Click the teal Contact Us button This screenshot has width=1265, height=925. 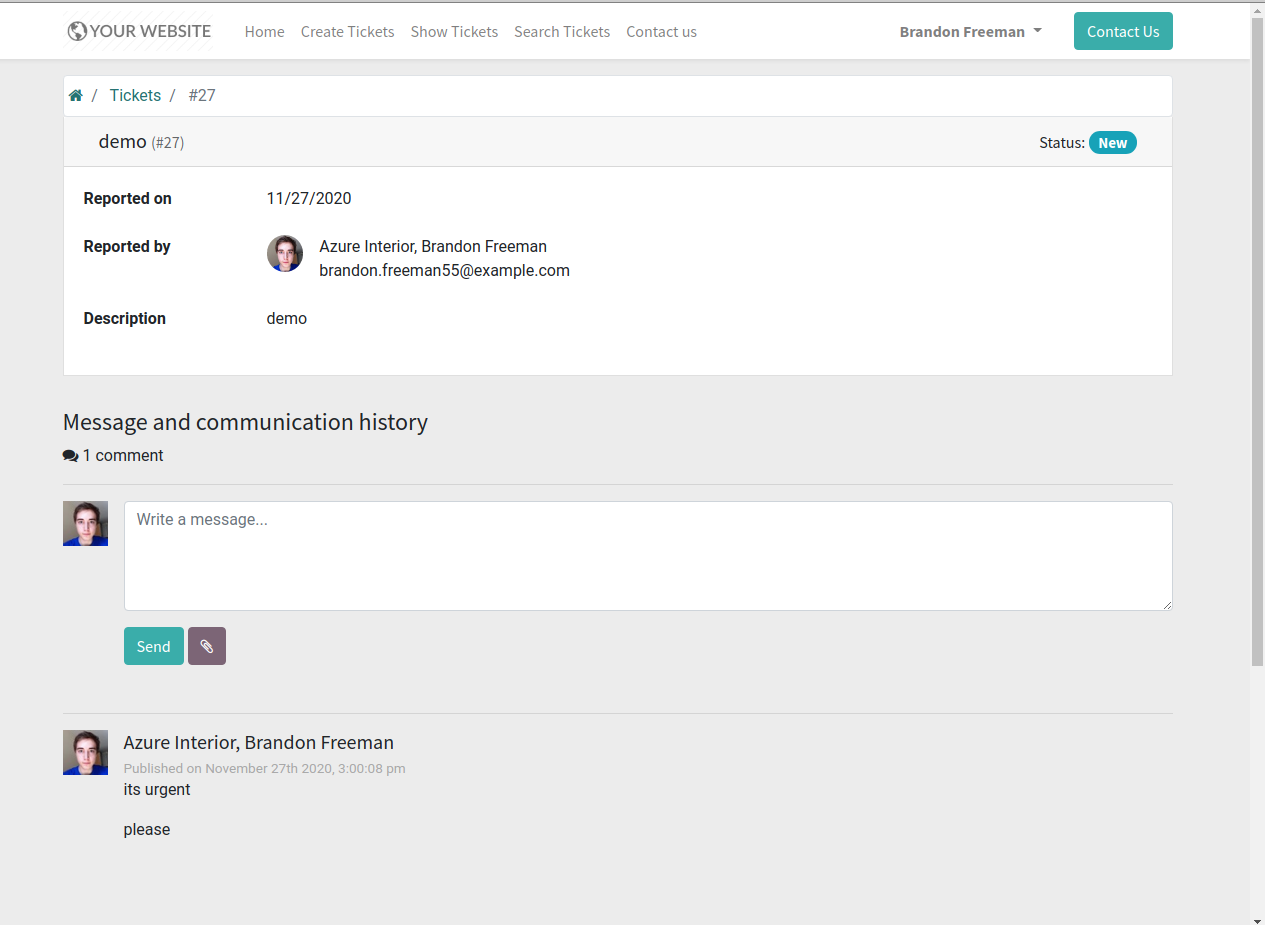tap(1123, 31)
